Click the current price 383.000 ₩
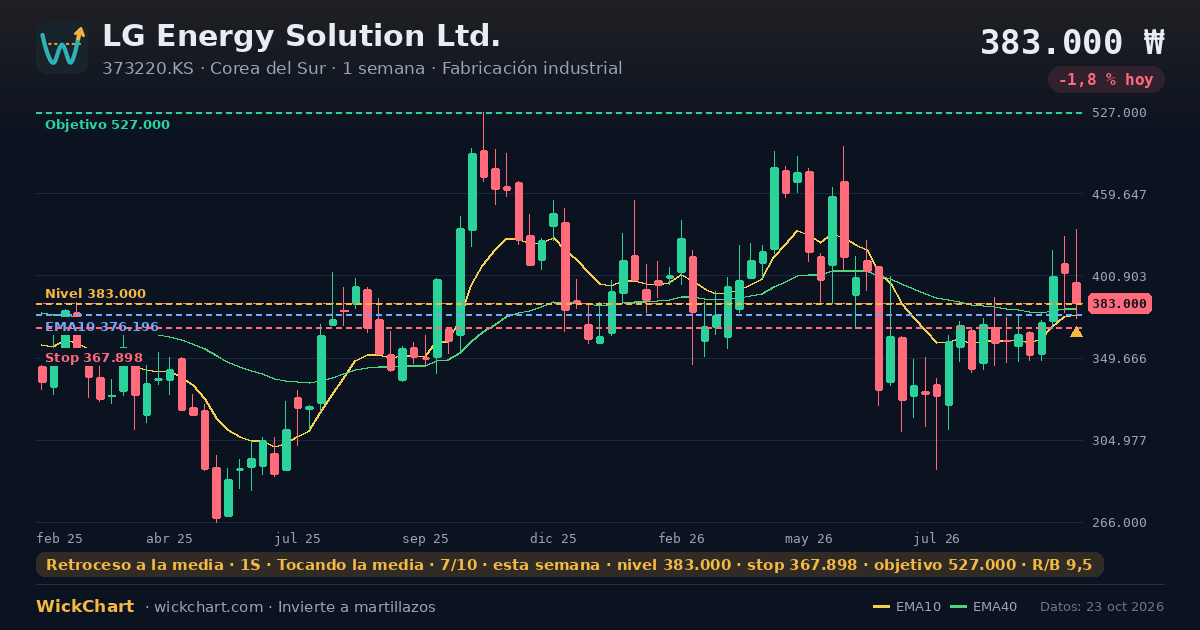Image resolution: width=1200 pixels, height=630 pixels. [1072, 42]
